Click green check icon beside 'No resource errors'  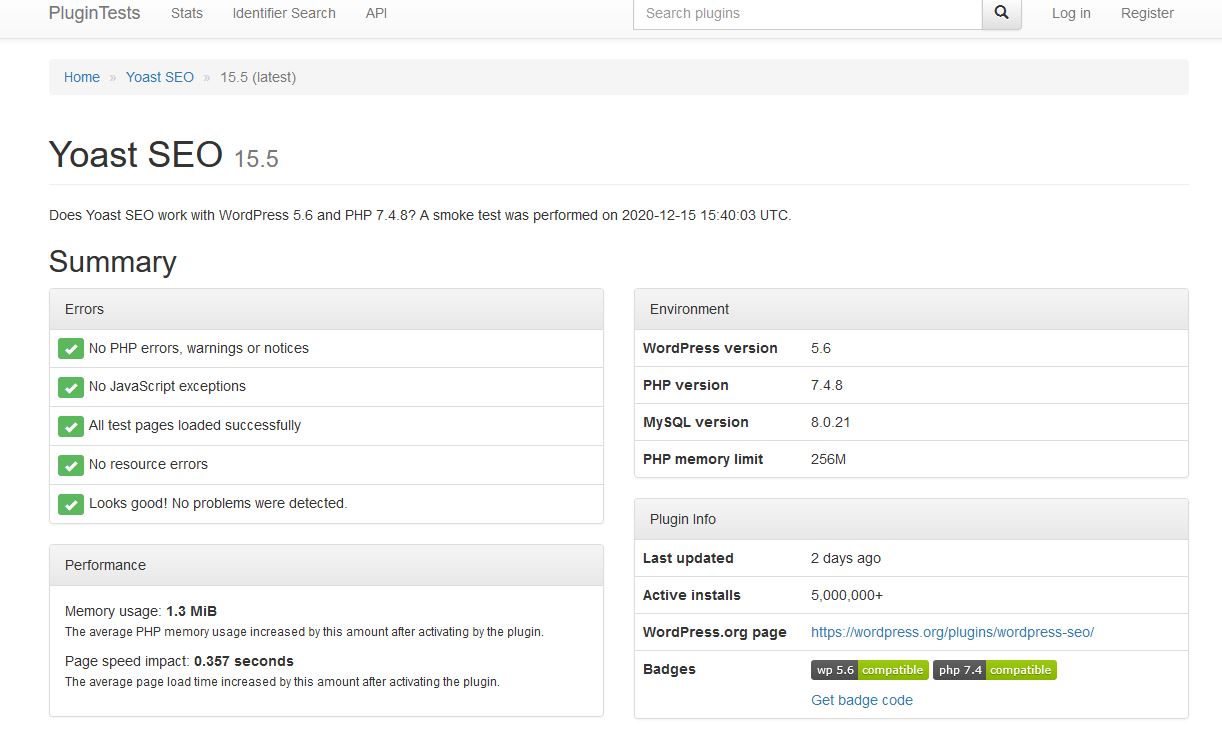tap(70, 465)
